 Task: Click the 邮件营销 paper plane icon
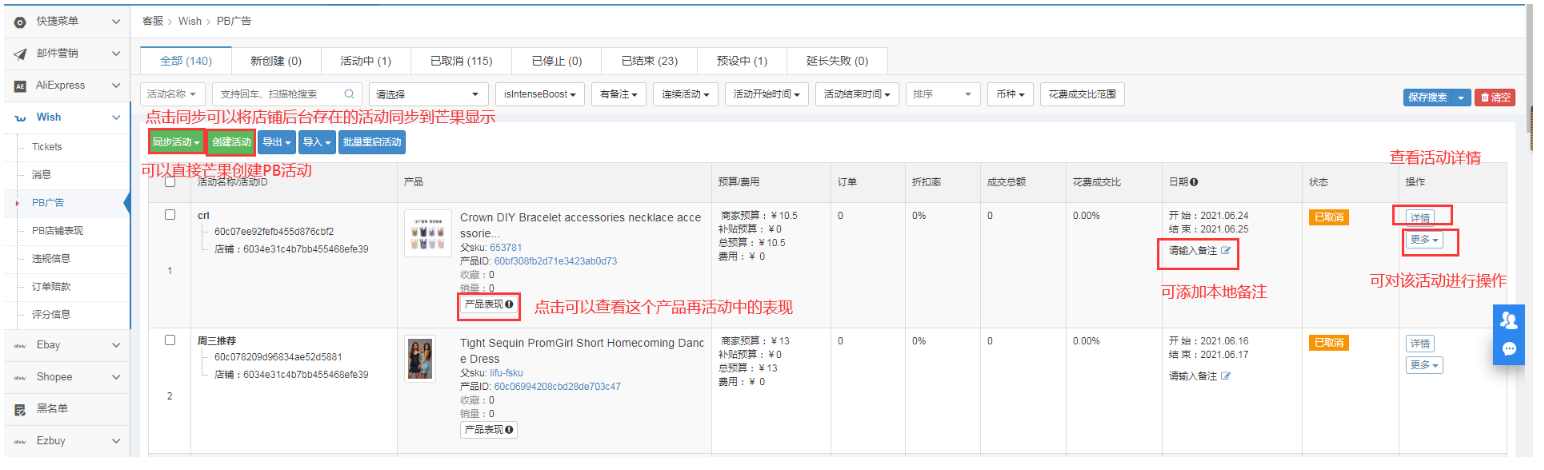(19, 53)
